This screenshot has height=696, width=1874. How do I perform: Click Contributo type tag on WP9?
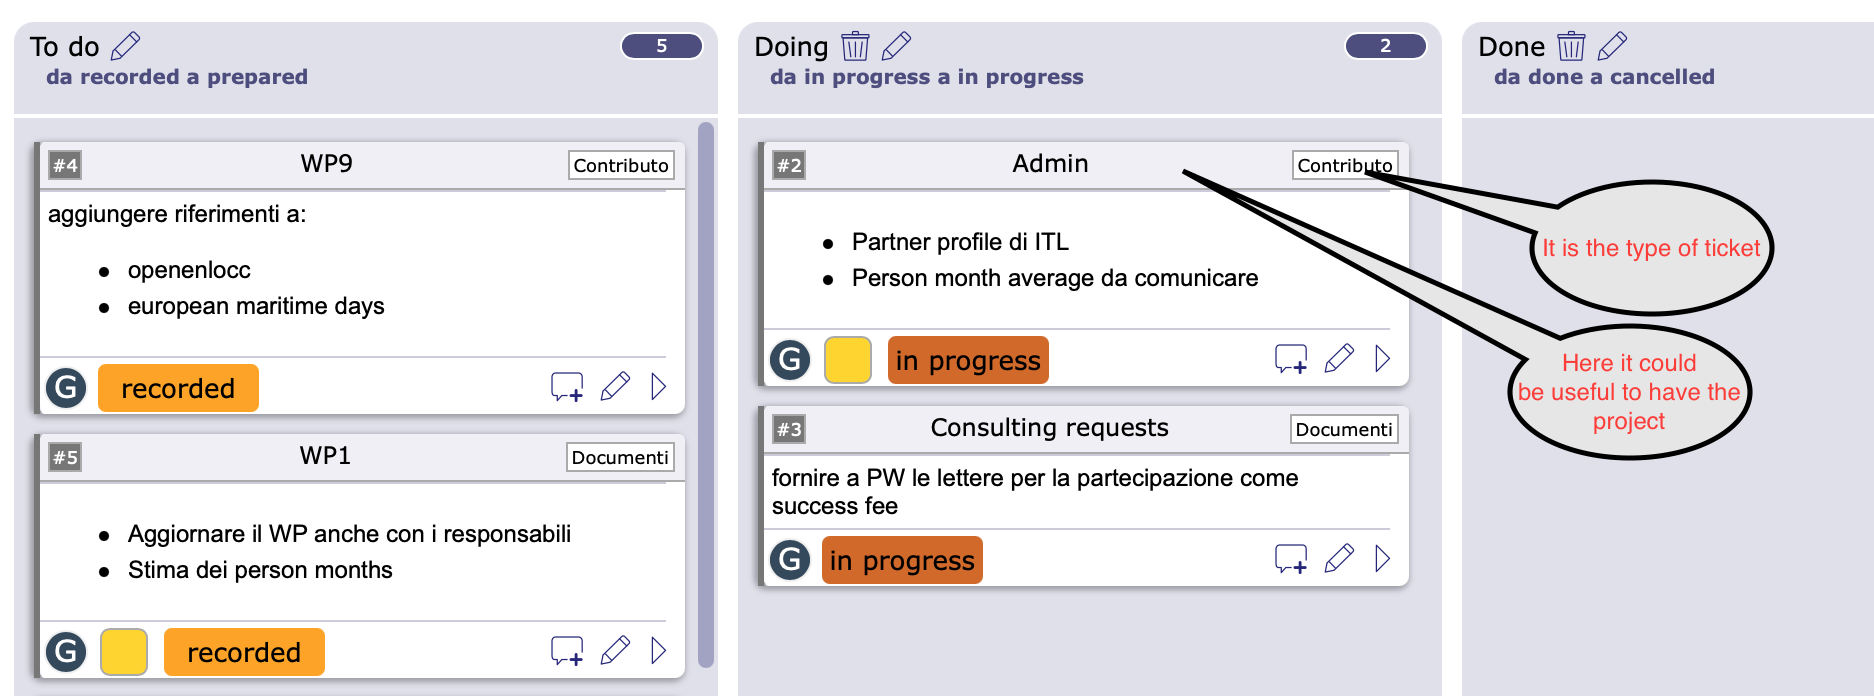[620, 165]
